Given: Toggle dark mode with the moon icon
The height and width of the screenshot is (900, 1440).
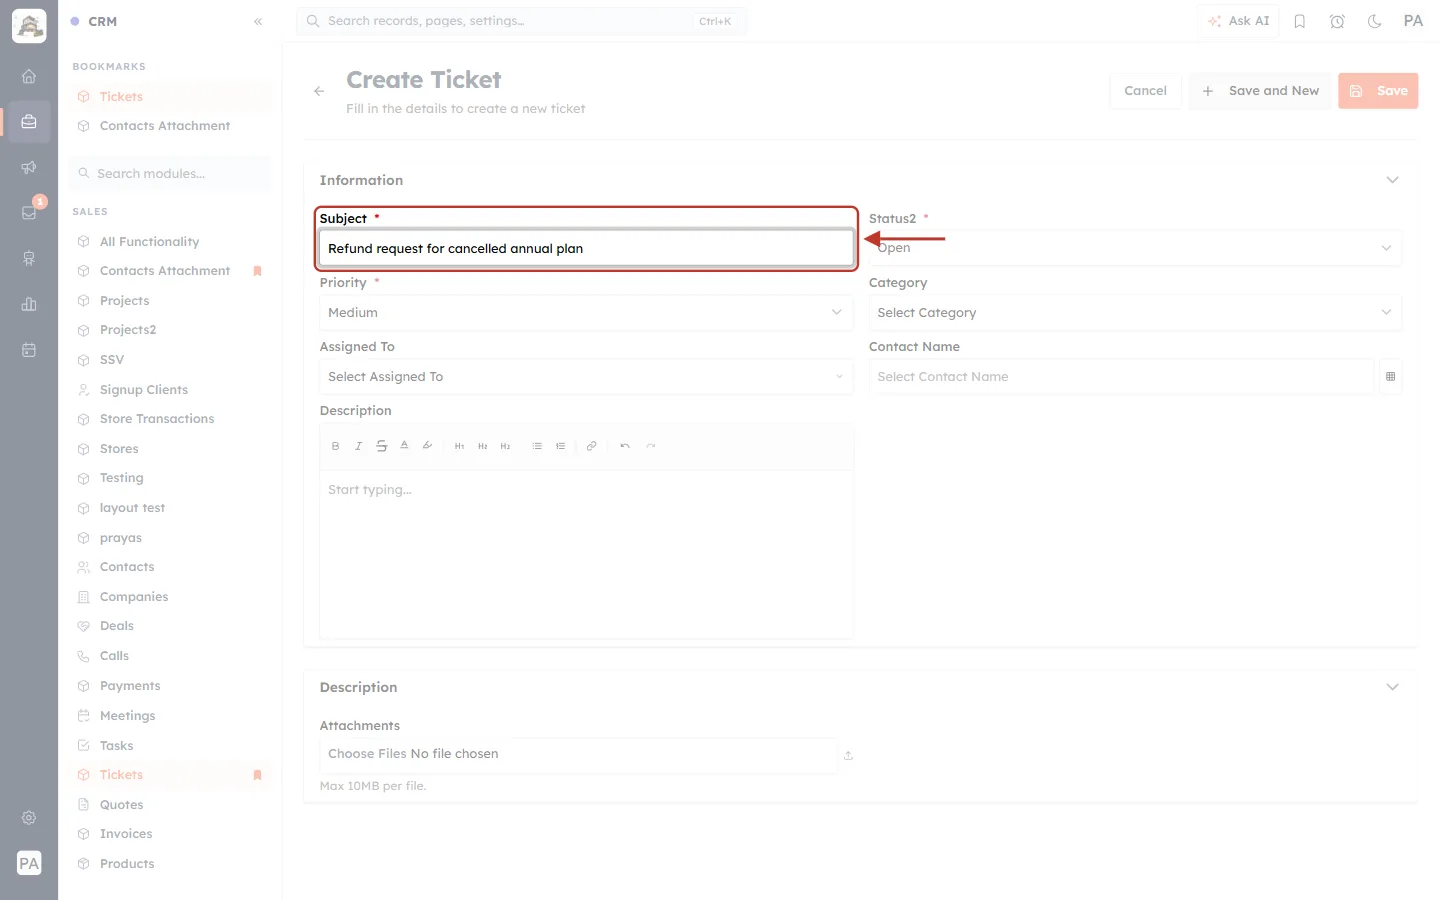Looking at the screenshot, I should tap(1375, 21).
